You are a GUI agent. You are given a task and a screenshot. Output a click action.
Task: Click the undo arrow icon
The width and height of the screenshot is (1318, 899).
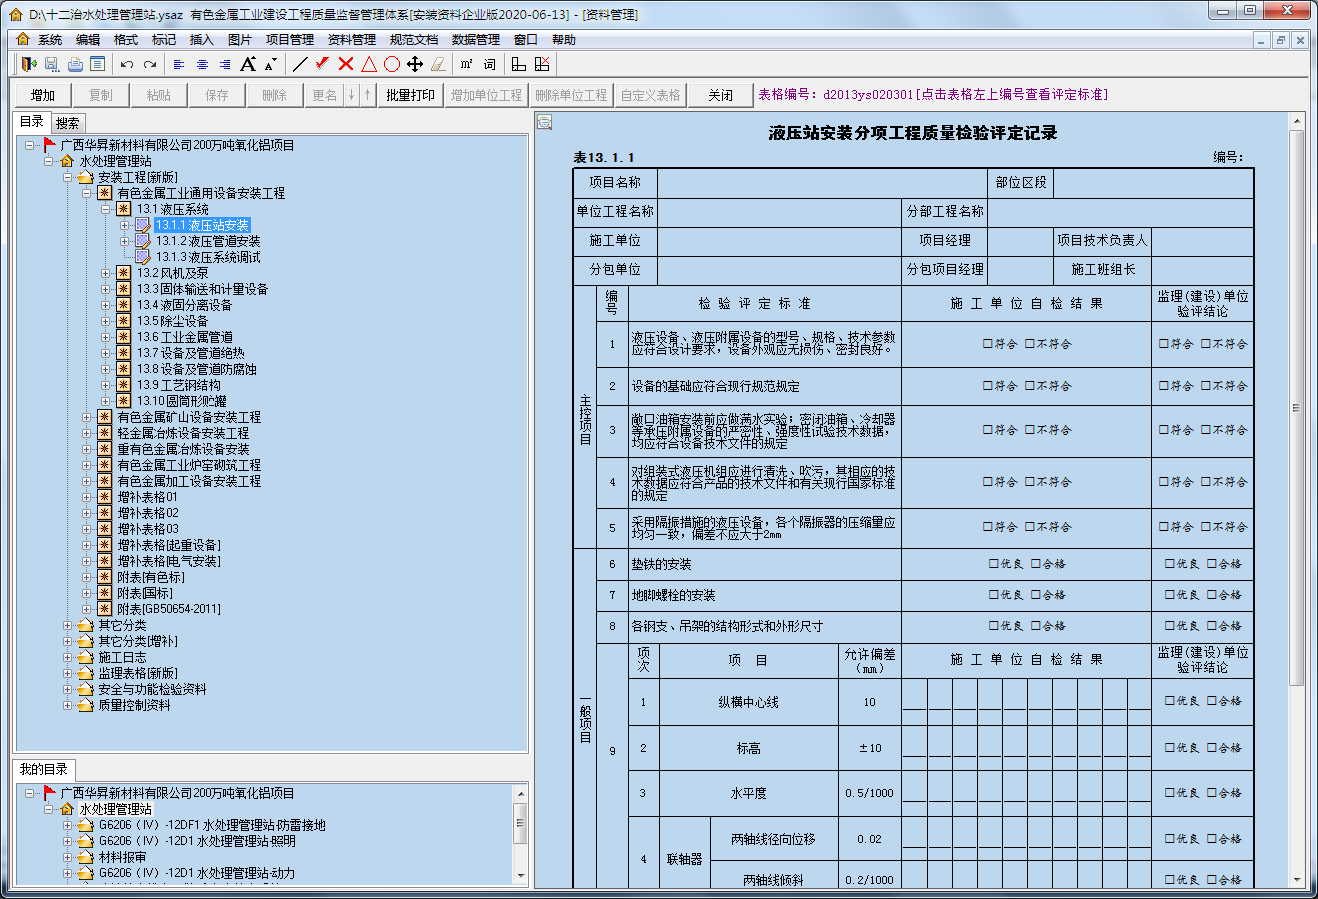[x=127, y=64]
